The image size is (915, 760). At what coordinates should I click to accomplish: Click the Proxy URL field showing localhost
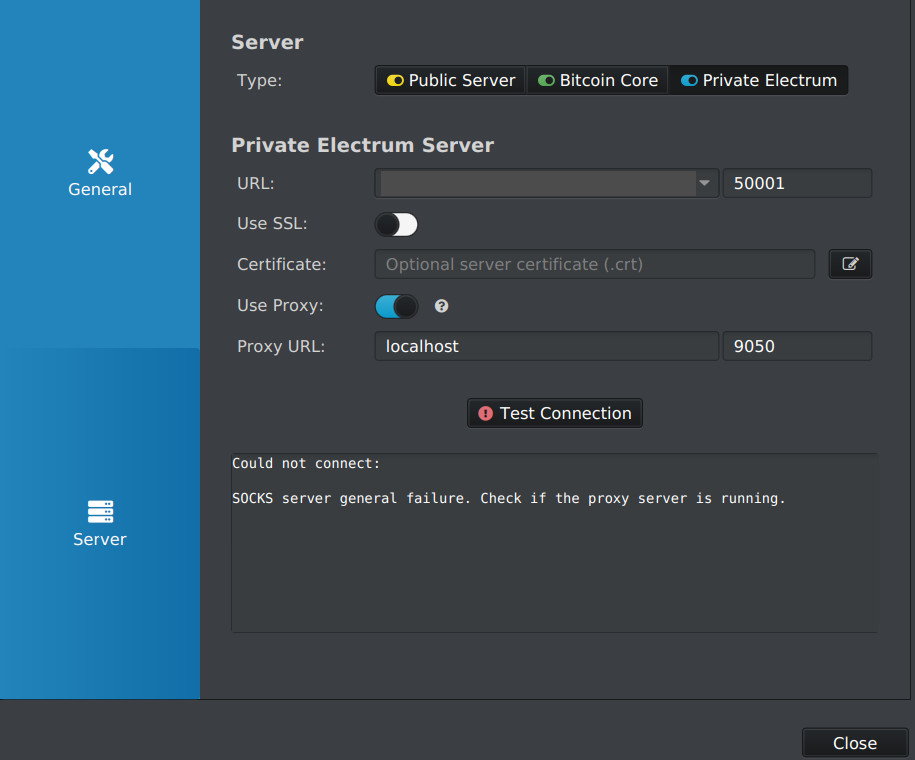pos(547,346)
